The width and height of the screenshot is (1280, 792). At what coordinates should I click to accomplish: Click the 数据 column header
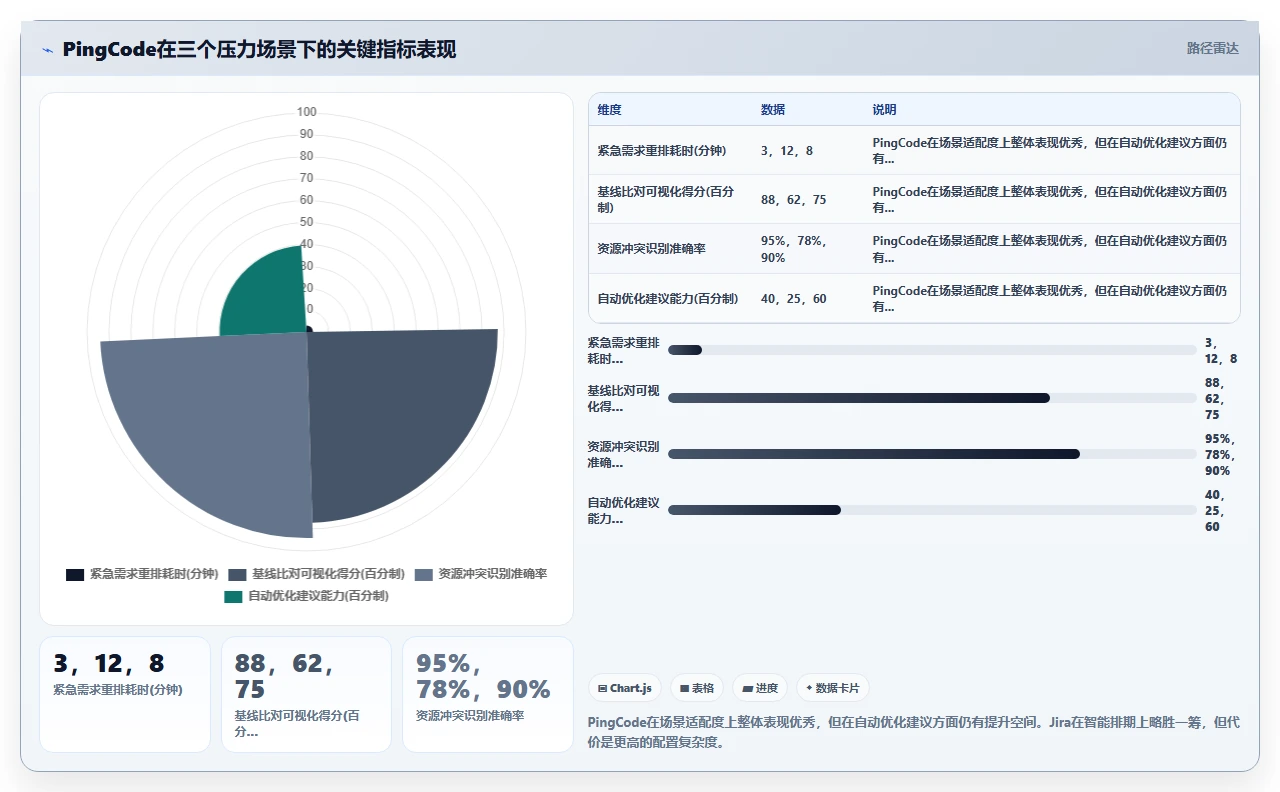[x=773, y=110]
